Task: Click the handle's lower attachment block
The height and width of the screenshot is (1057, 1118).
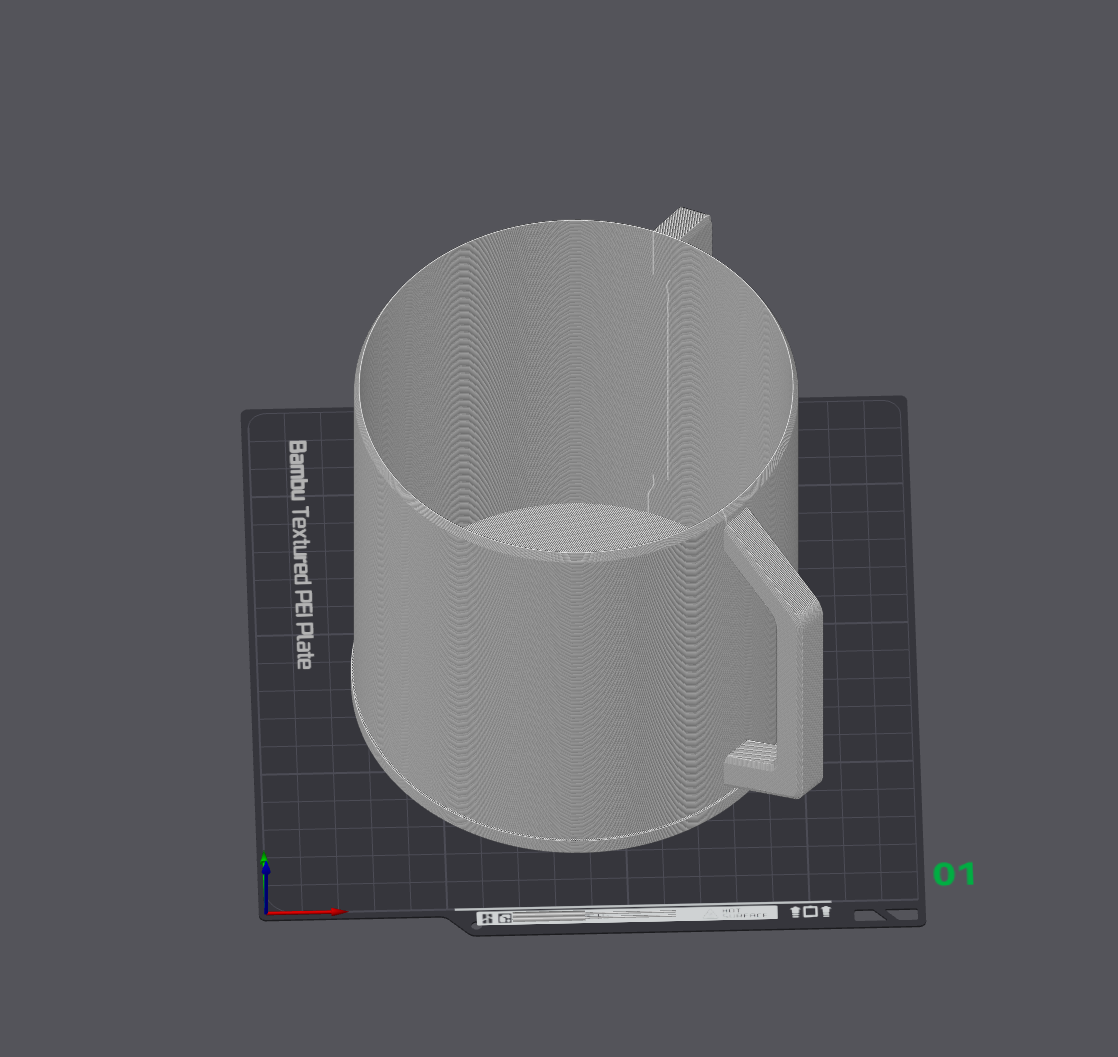Action: click(752, 763)
